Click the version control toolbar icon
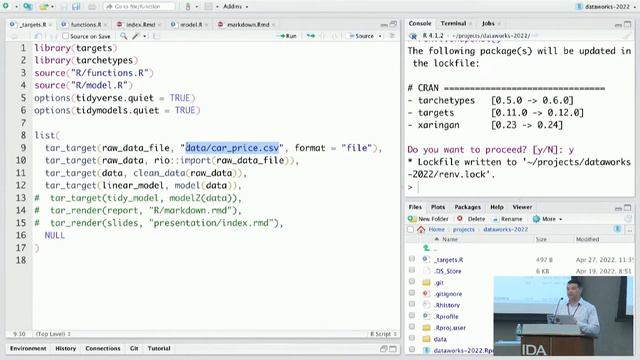The image size is (640, 360). point(188,7)
